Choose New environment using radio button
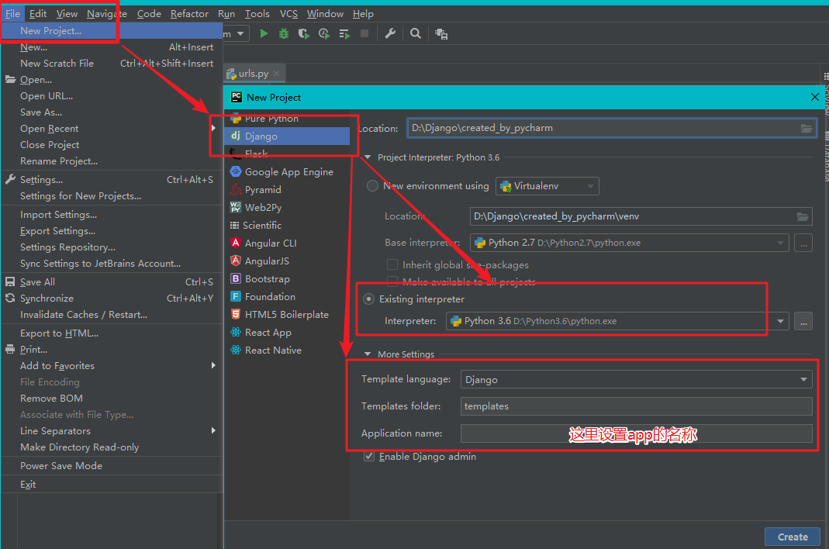829x549 pixels. [373, 186]
